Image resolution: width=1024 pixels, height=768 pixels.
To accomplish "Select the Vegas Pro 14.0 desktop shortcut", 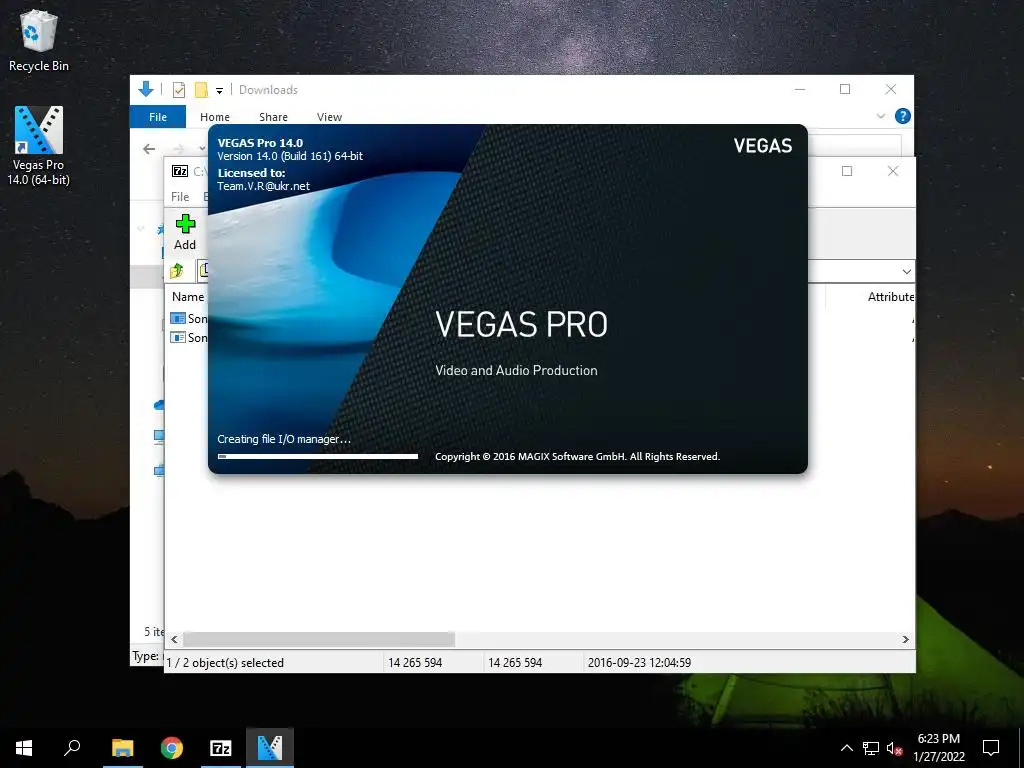I will (x=39, y=146).
